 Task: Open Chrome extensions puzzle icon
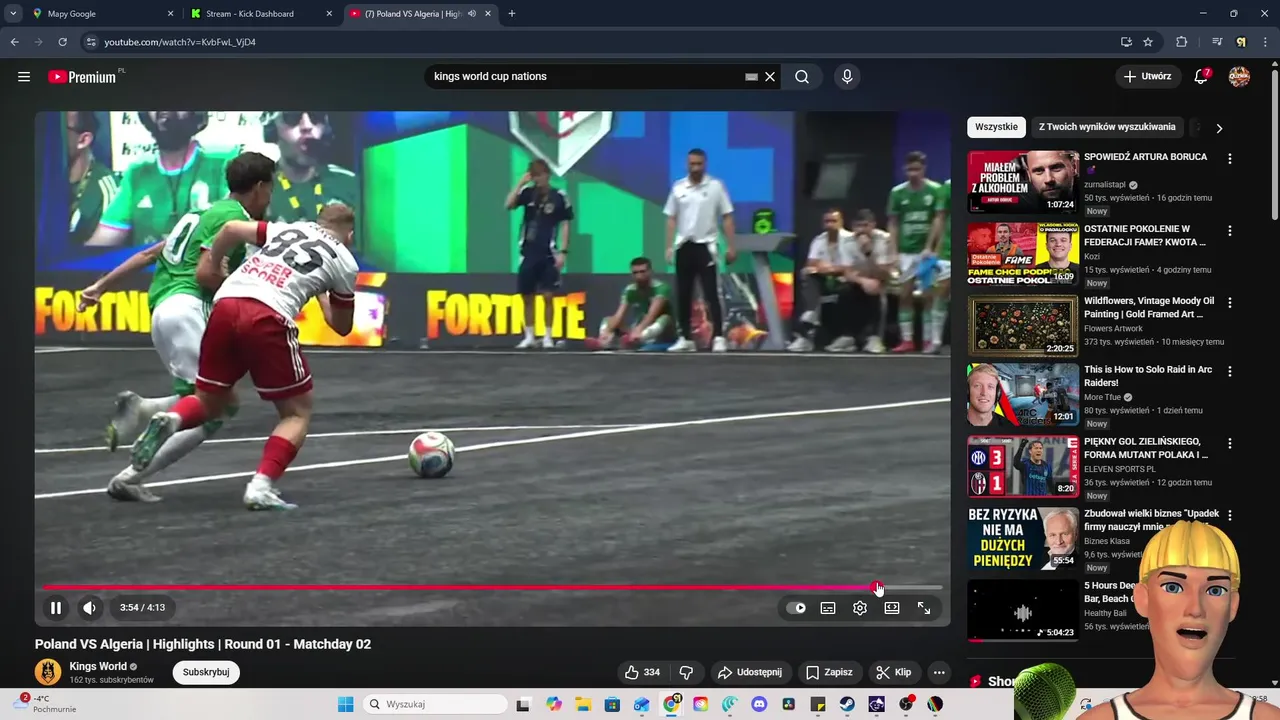[x=1181, y=42]
